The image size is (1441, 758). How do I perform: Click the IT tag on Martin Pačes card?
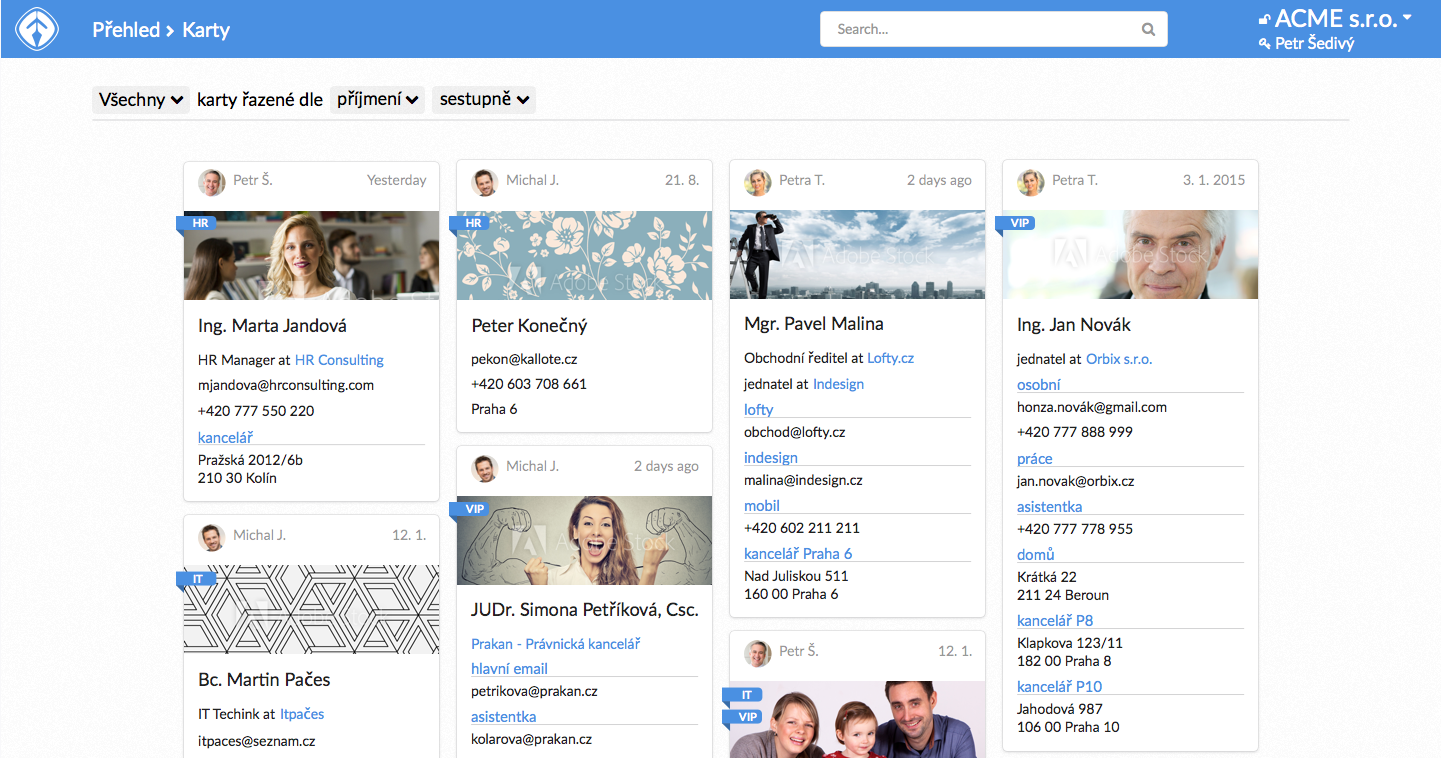tap(198, 579)
